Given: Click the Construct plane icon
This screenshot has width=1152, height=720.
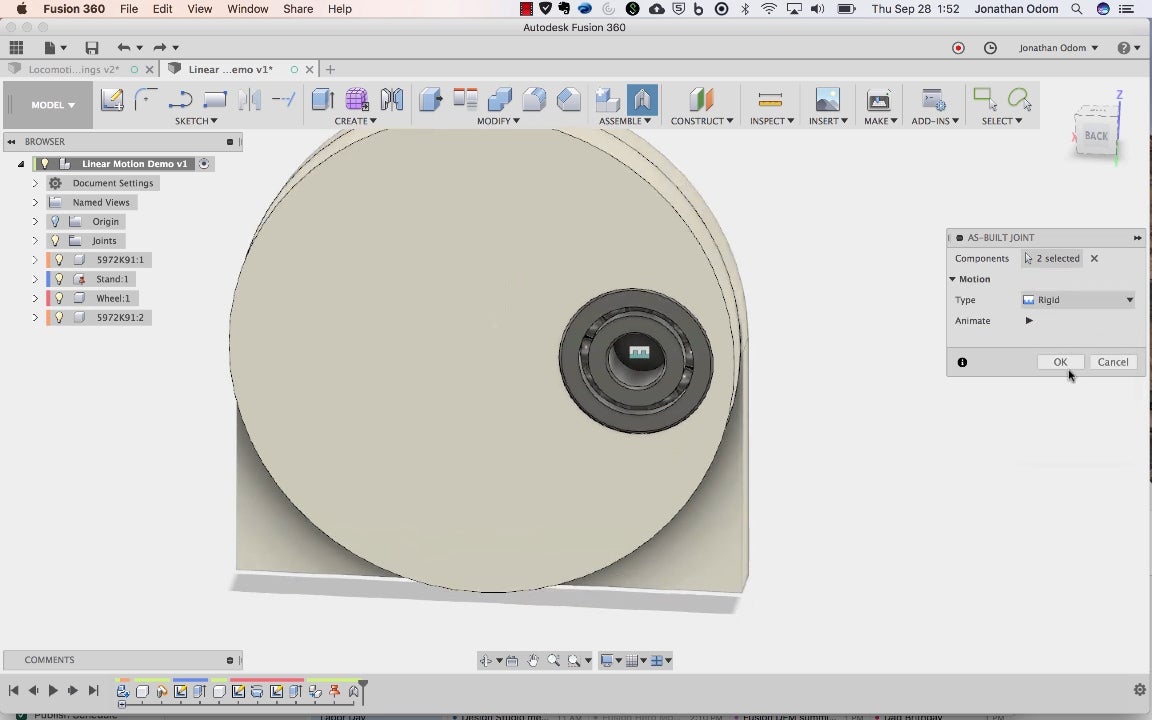Looking at the screenshot, I should pyautogui.click(x=701, y=99).
